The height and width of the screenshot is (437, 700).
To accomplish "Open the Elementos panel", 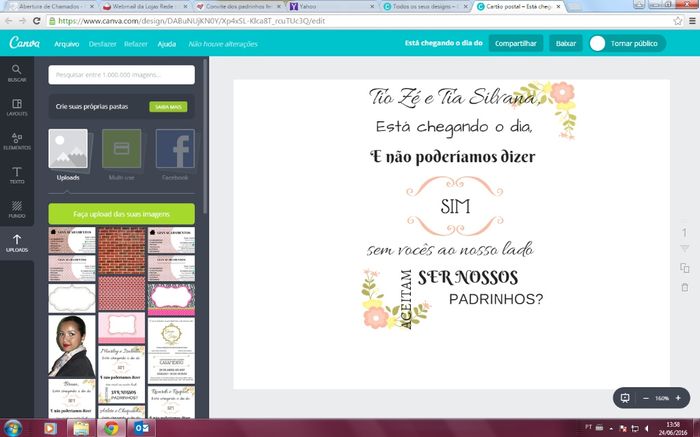I will 17,141.
